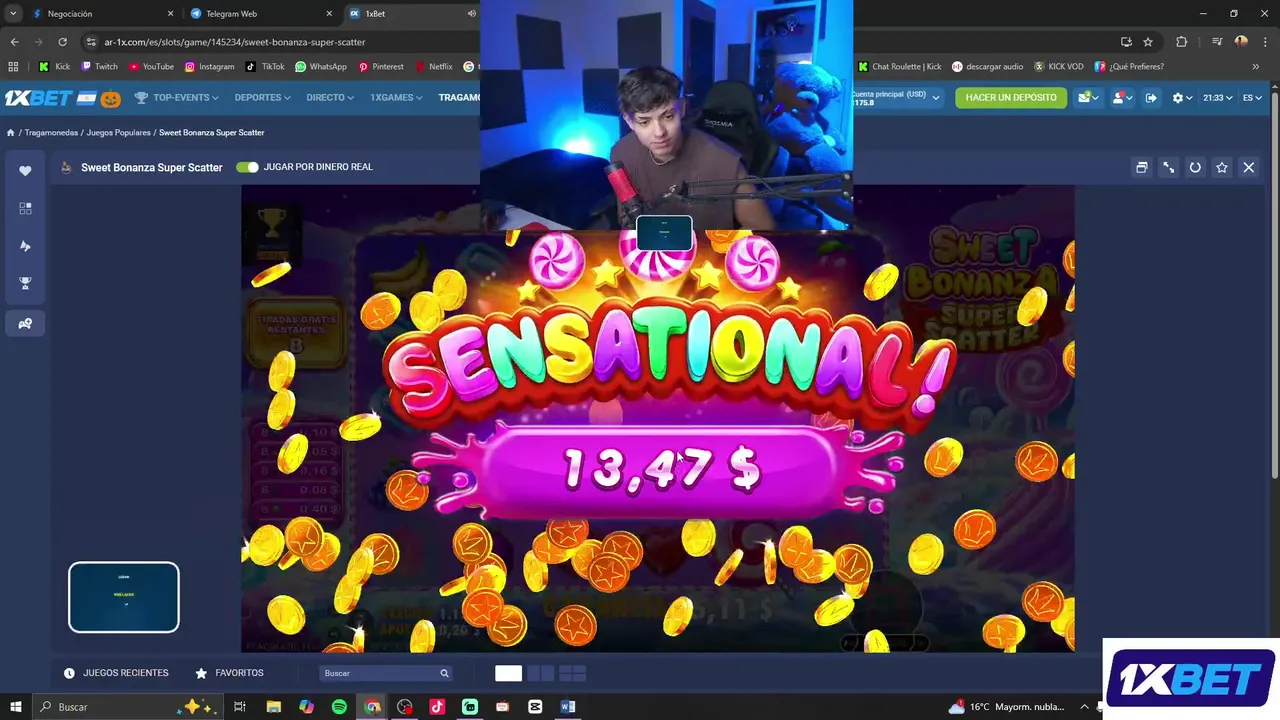Select the two-game split layout view
The image size is (1280, 720).
540,673
